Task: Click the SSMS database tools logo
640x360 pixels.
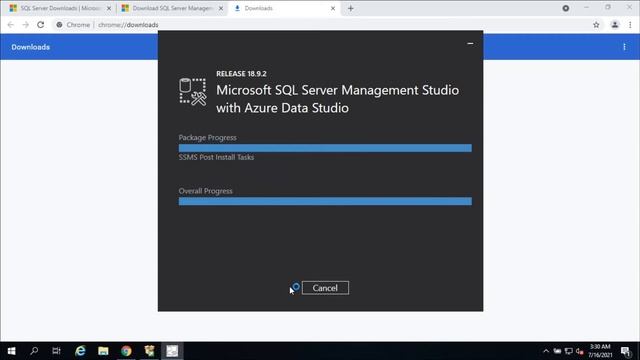Action: click(x=193, y=92)
